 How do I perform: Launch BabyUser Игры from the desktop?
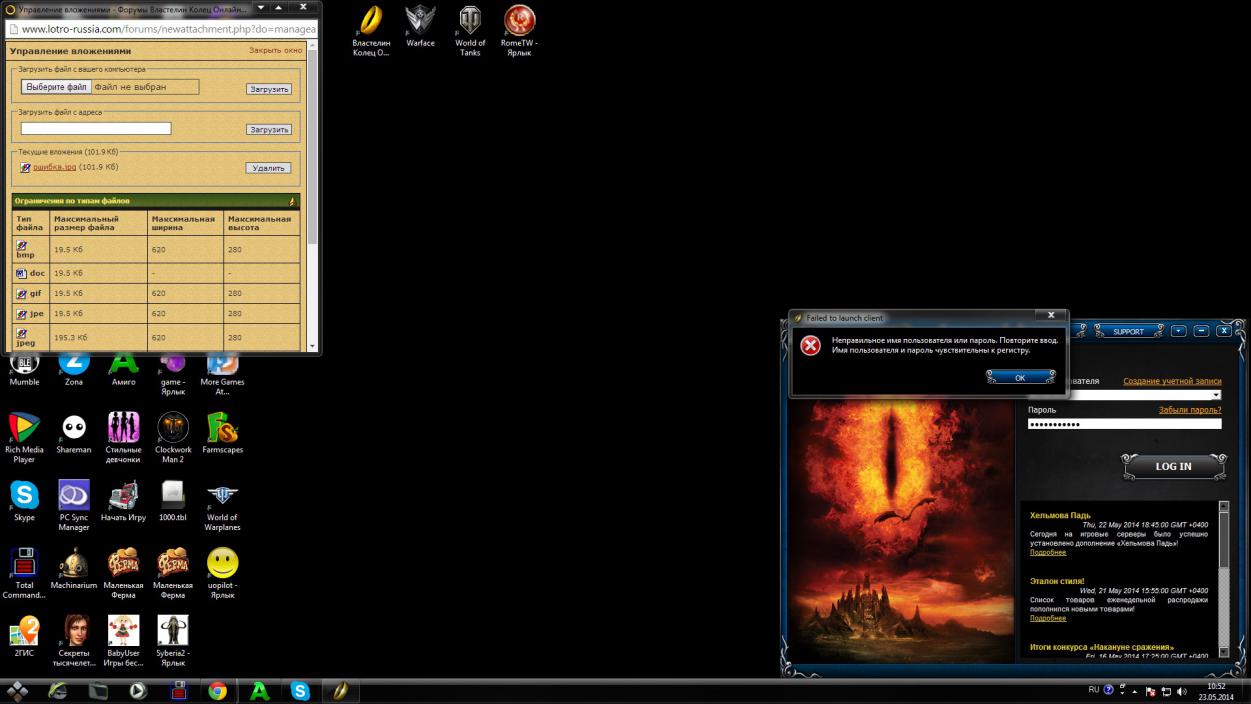click(x=123, y=641)
